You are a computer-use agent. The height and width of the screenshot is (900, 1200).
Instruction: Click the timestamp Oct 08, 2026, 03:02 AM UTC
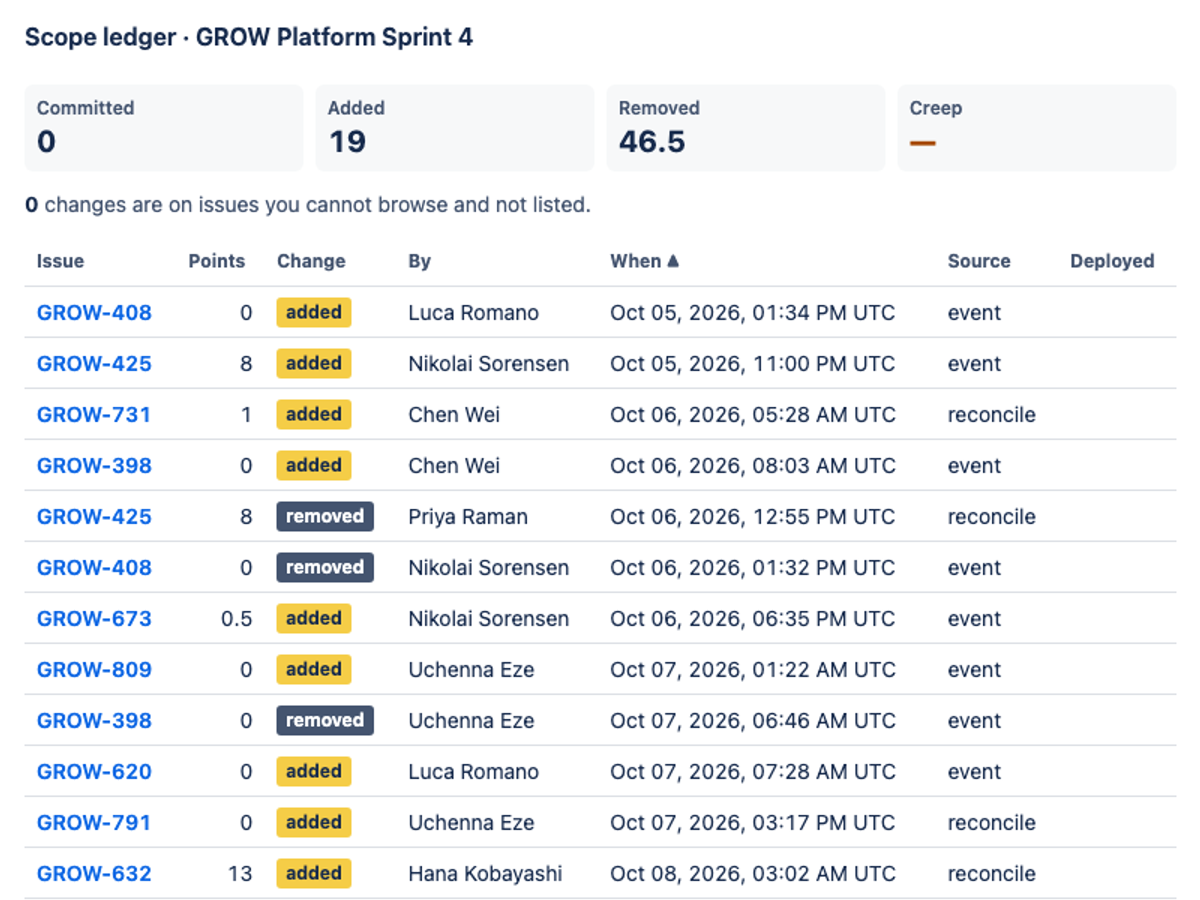tap(752, 873)
